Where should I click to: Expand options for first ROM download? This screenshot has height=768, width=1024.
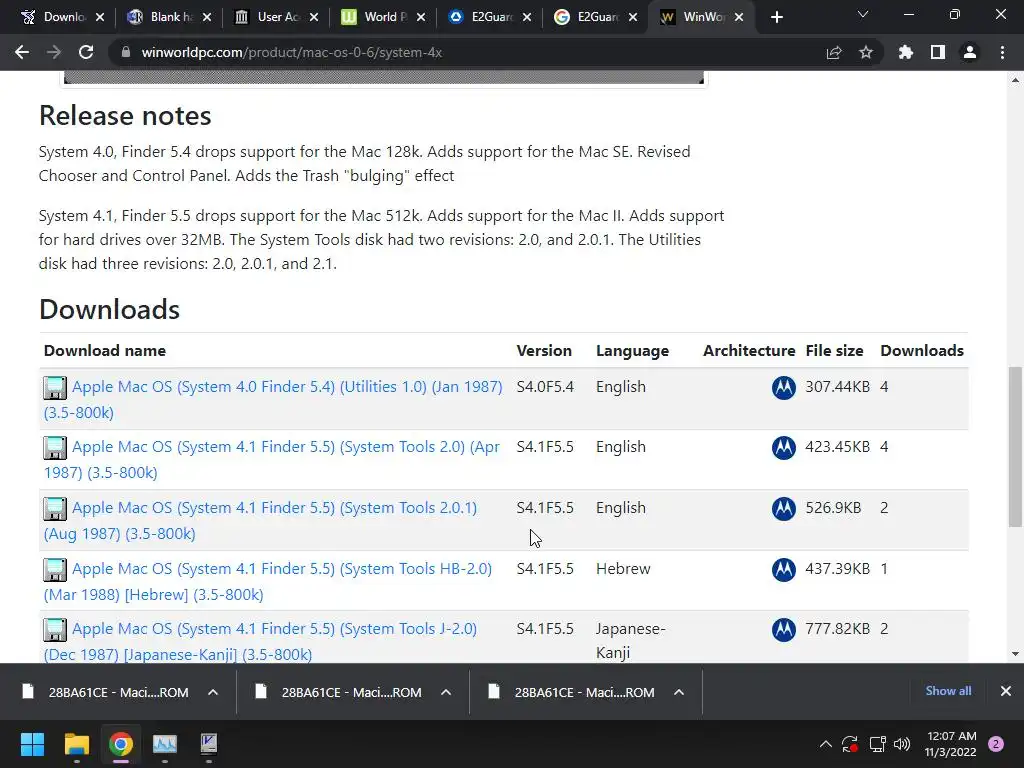tap(213, 692)
